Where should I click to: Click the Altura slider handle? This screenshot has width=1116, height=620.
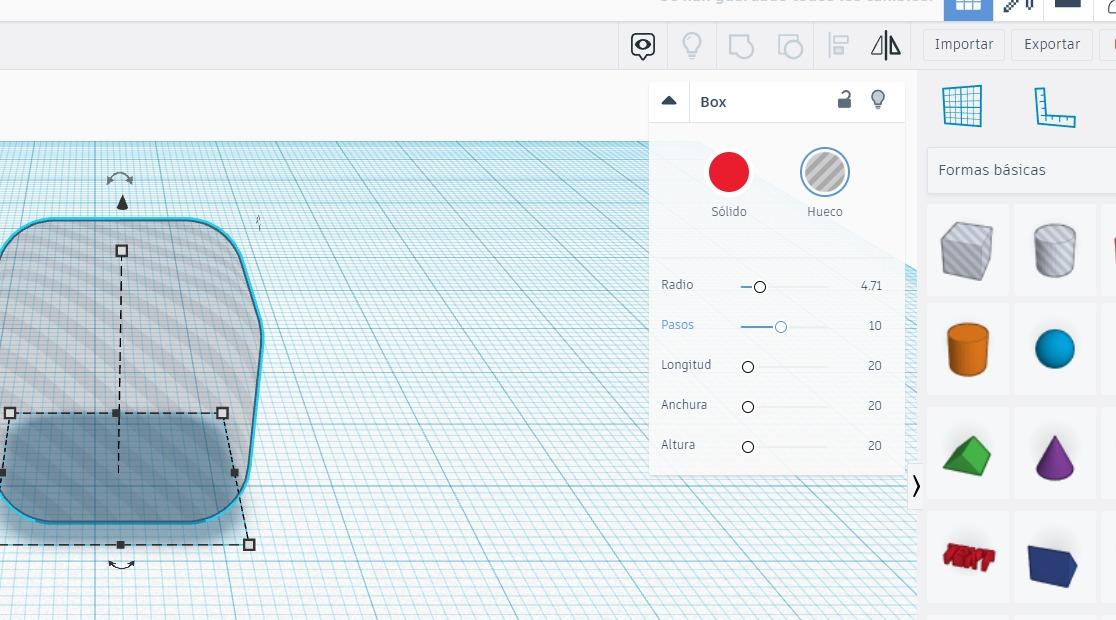748,447
